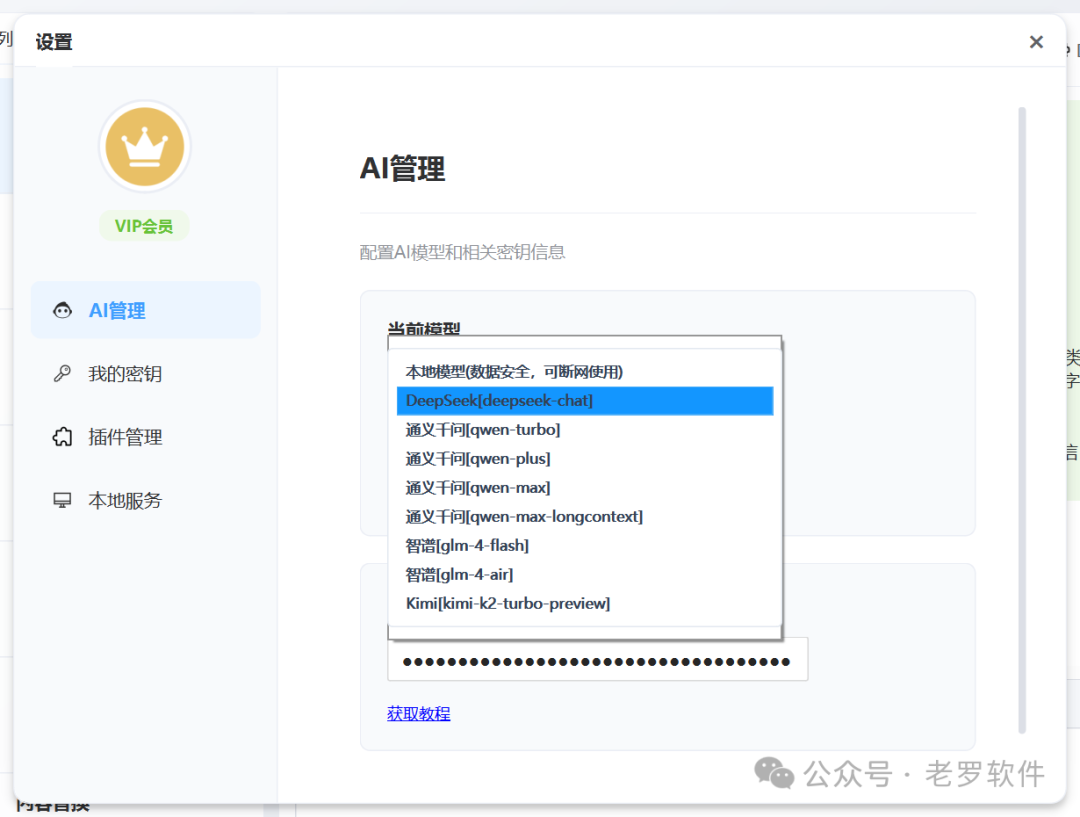1080x817 pixels.
Task: Click the AI管理 page heading
Action: pyautogui.click(x=403, y=168)
